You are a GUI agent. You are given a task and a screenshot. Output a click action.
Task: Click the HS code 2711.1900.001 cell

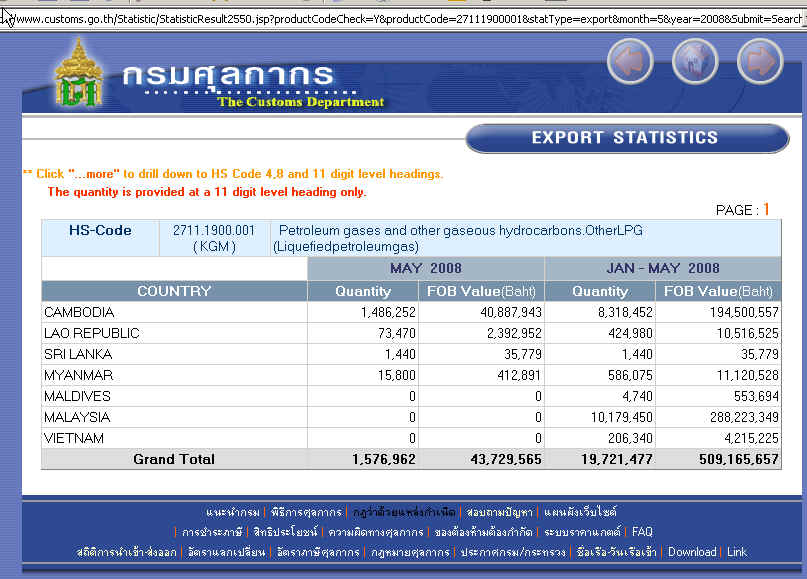214,238
